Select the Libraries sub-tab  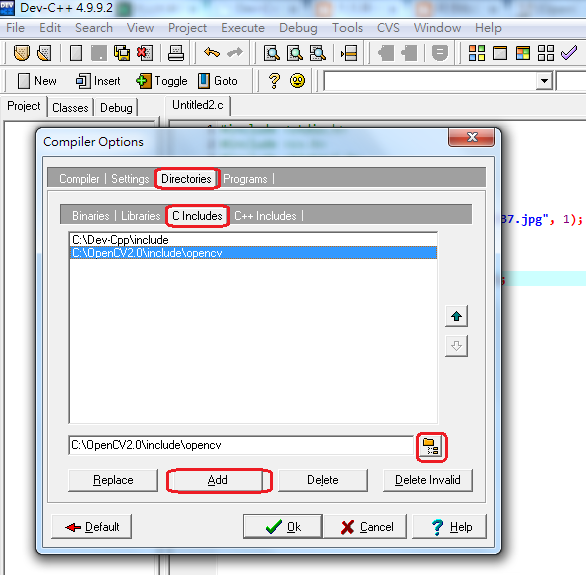pos(141,216)
